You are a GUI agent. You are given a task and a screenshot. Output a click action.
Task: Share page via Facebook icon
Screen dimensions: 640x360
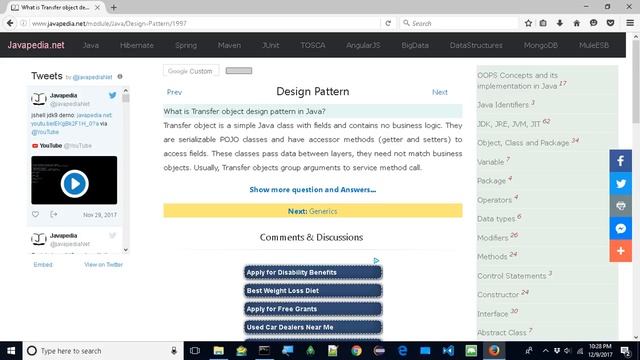(x=620, y=161)
